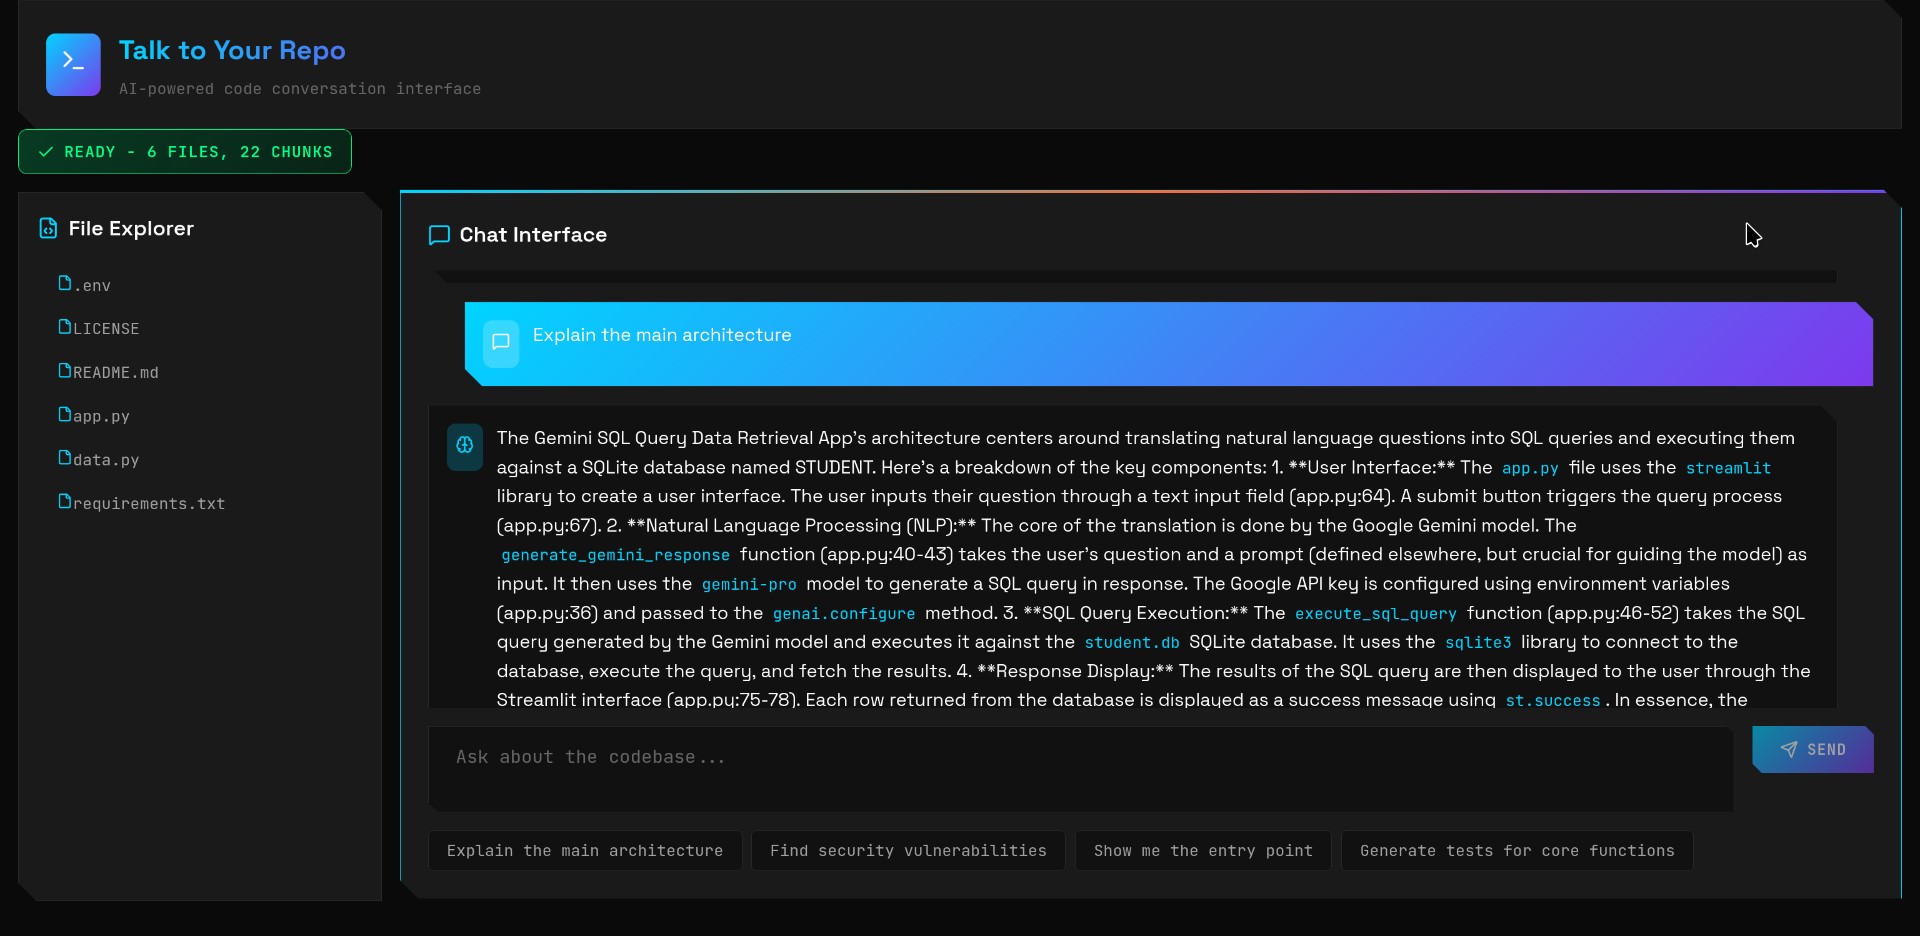This screenshot has height=936, width=1920.
Task: Click the File Explorer panel icon
Action: [48, 229]
